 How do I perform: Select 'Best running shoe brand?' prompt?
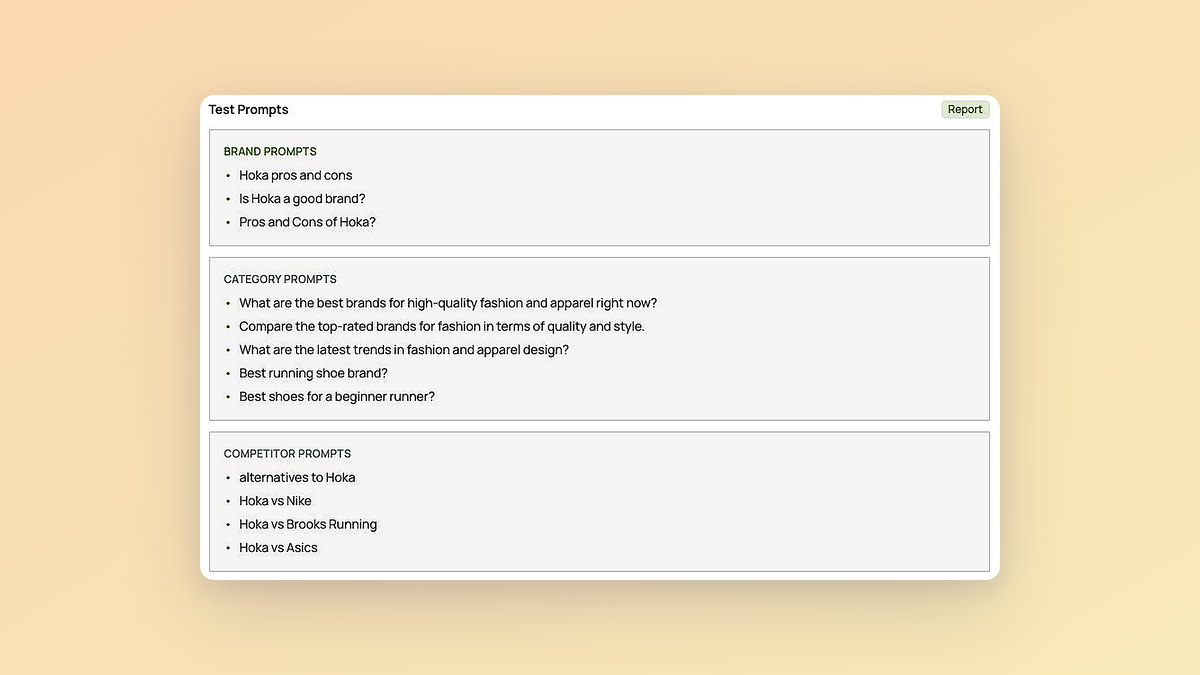coord(313,373)
